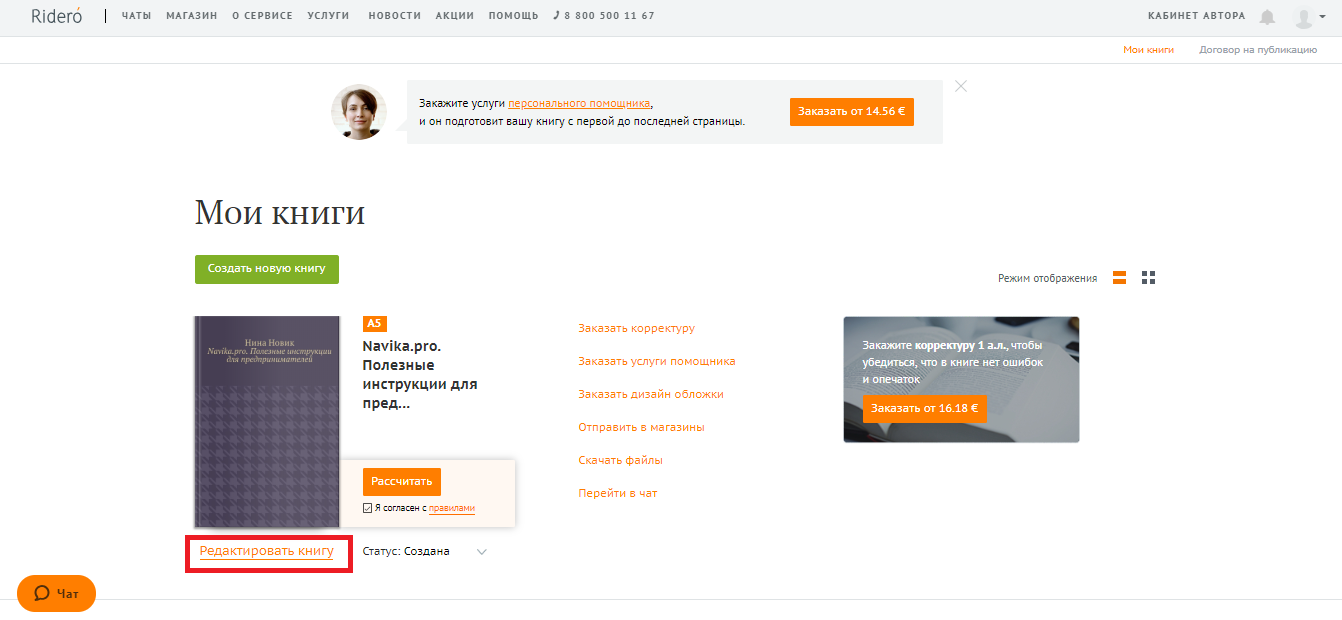Open the notifications bell
The width and height of the screenshot is (1342, 620).
[x=1267, y=17]
